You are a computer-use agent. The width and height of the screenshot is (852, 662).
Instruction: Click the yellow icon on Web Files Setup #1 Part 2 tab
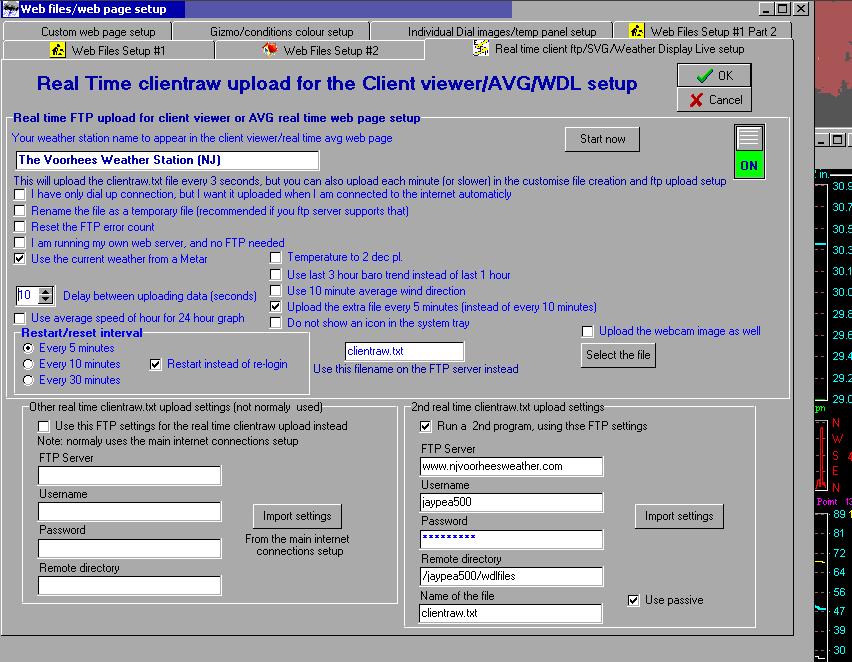point(636,30)
